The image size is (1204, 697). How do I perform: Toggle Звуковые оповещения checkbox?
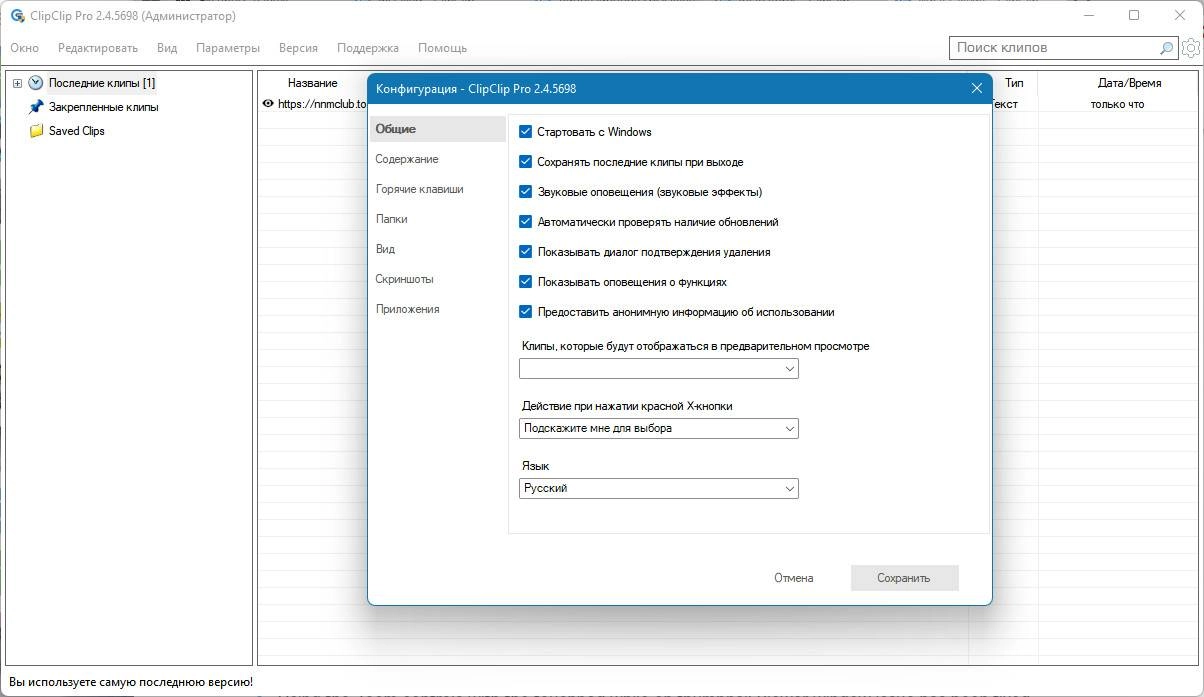click(x=526, y=192)
